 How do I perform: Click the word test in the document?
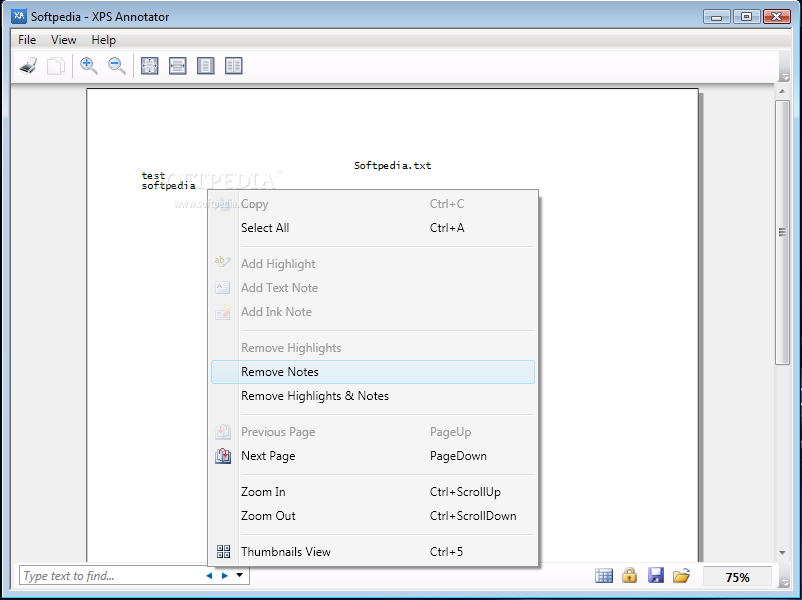[153, 175]
